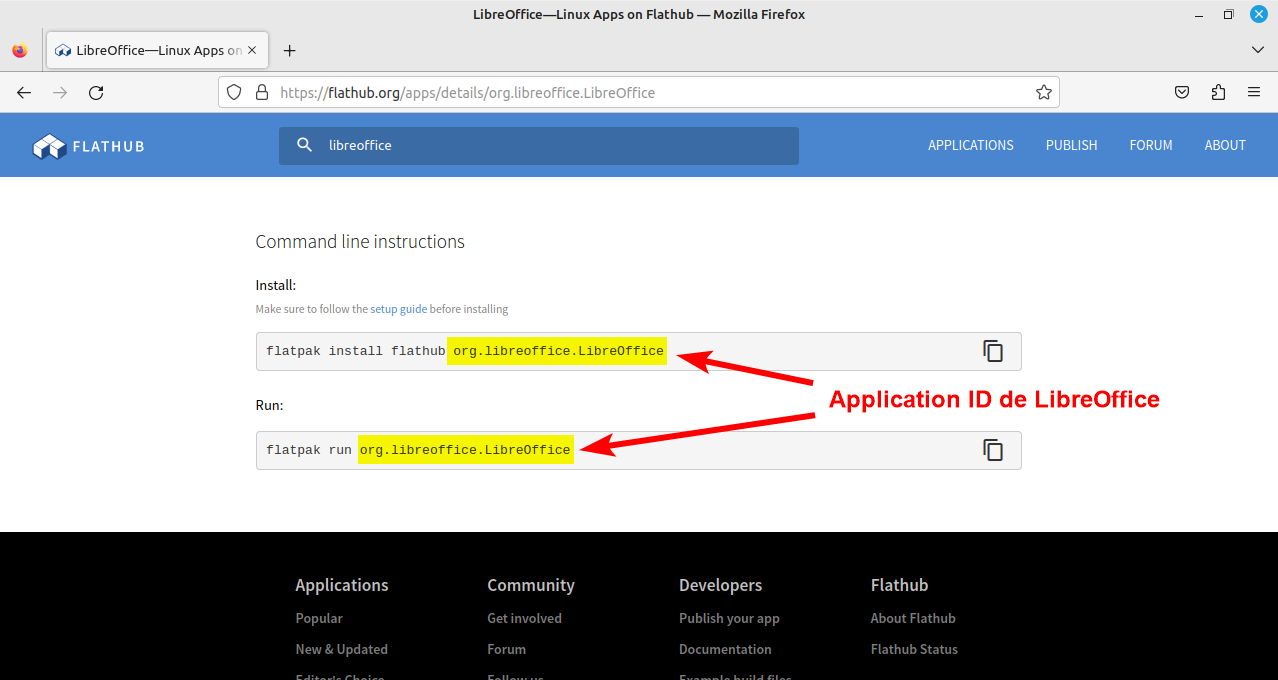Viewport: 1278px width, 680px height.
Task: Close the LibreOffice Flathub tab
Action: click(252, 50)
